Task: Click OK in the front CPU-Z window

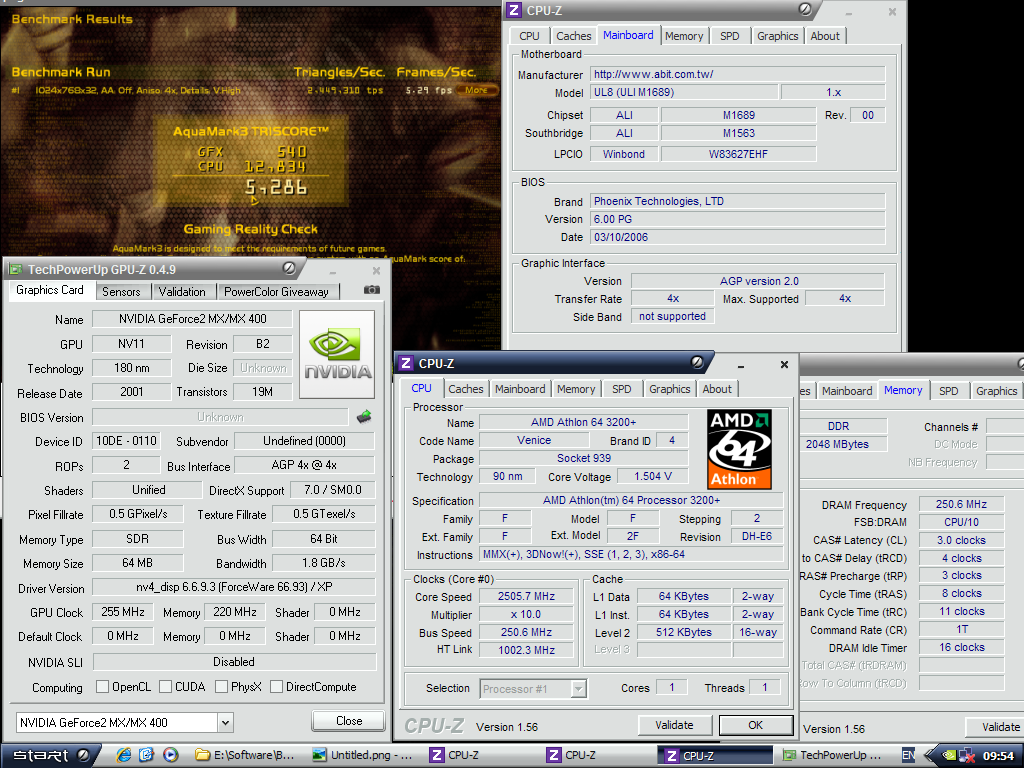Action: coord(756,725)
